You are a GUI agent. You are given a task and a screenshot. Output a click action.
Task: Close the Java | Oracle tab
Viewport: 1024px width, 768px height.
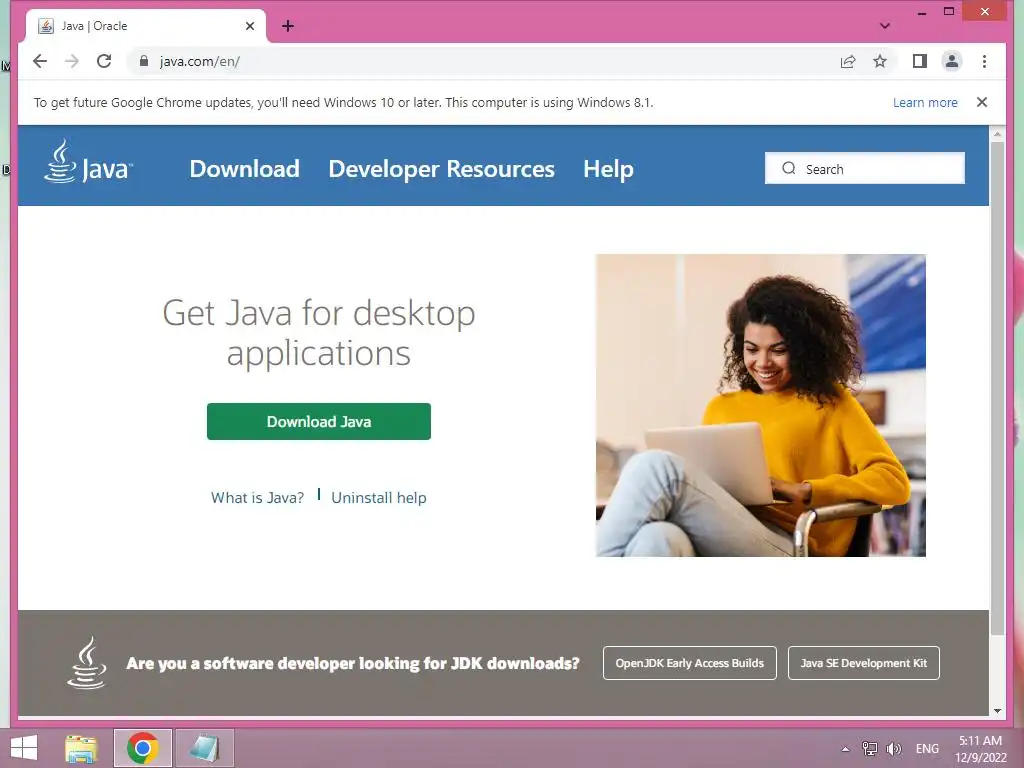(x=249, y=26)
